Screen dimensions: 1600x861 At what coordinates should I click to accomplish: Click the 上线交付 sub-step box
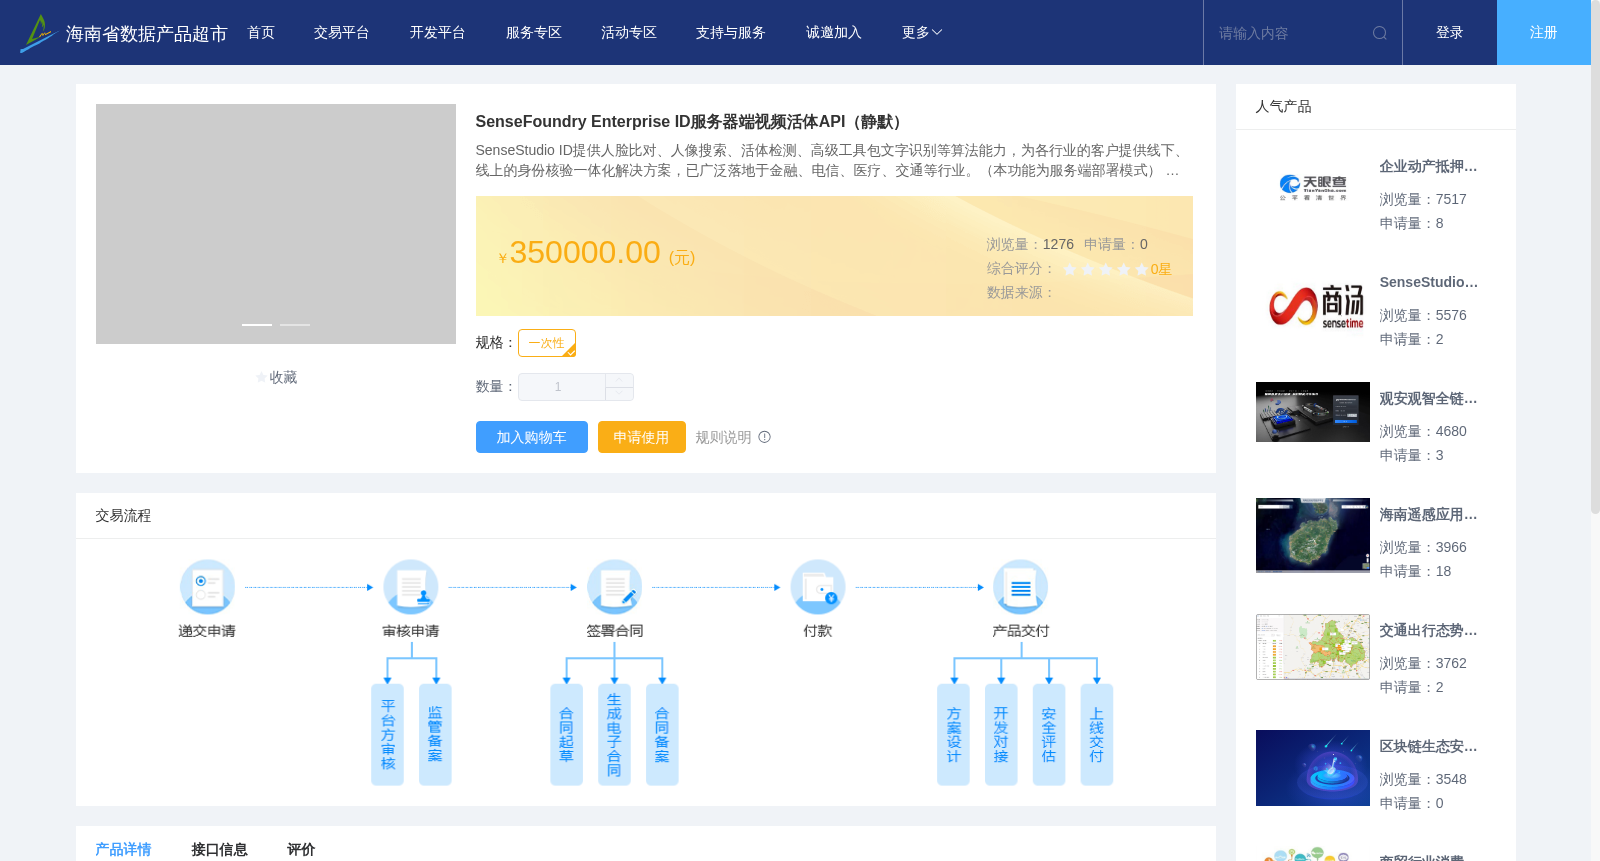pyautogui.click(x=1097, y=734)
